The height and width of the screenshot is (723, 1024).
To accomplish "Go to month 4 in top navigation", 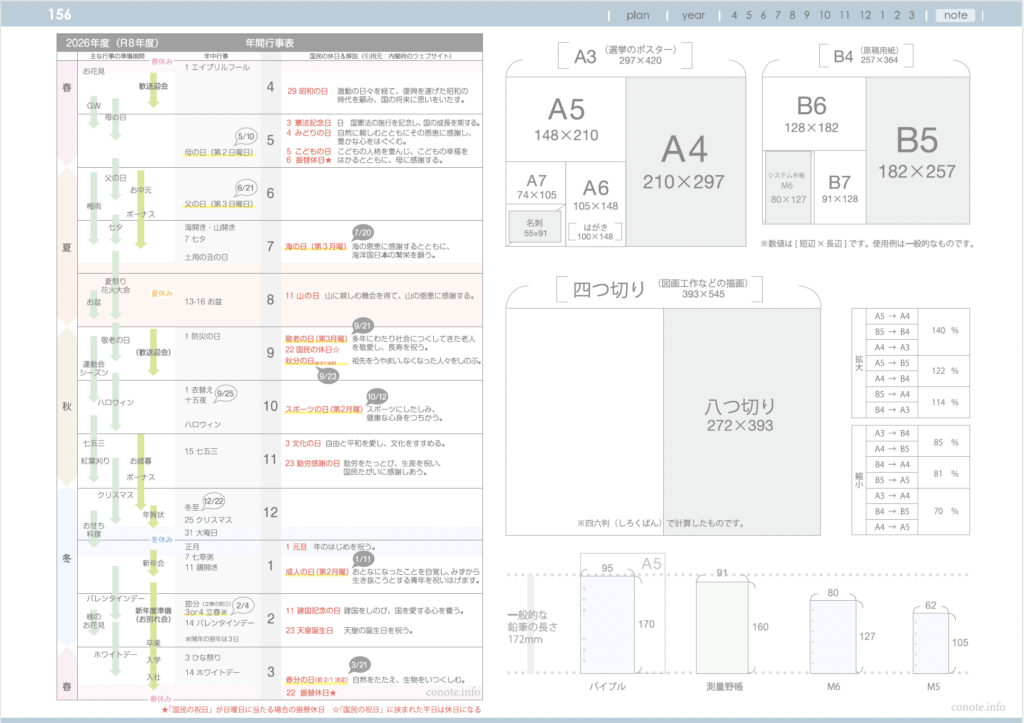I will 735,15.
